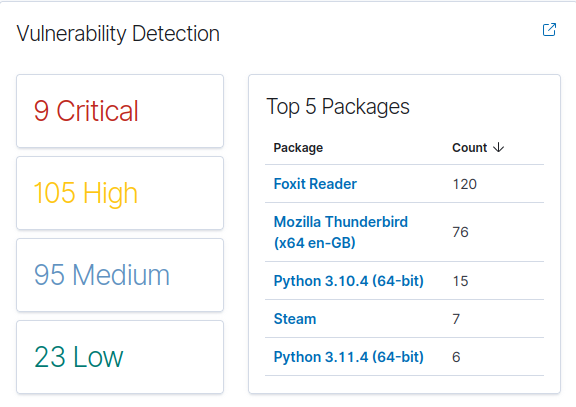Open the 9 Critical vulnerabilities card
This screenshot has height=407, width=576.
point(120,111)
